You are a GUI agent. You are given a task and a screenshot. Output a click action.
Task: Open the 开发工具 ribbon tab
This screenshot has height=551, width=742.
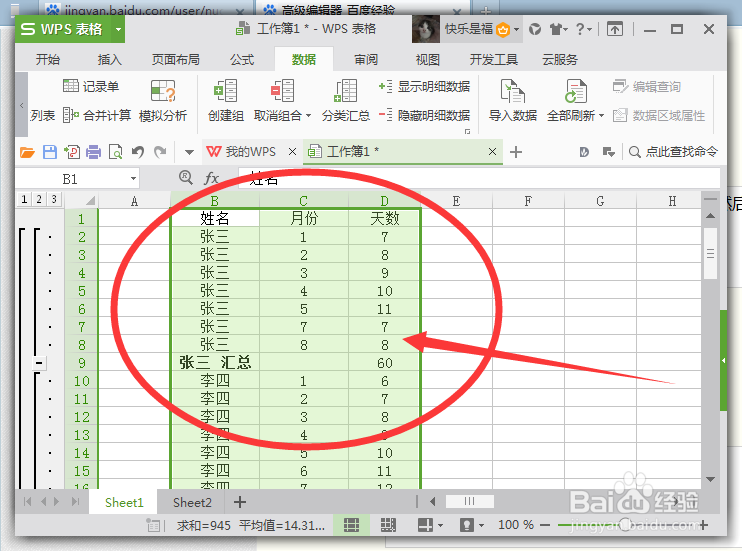494,60
